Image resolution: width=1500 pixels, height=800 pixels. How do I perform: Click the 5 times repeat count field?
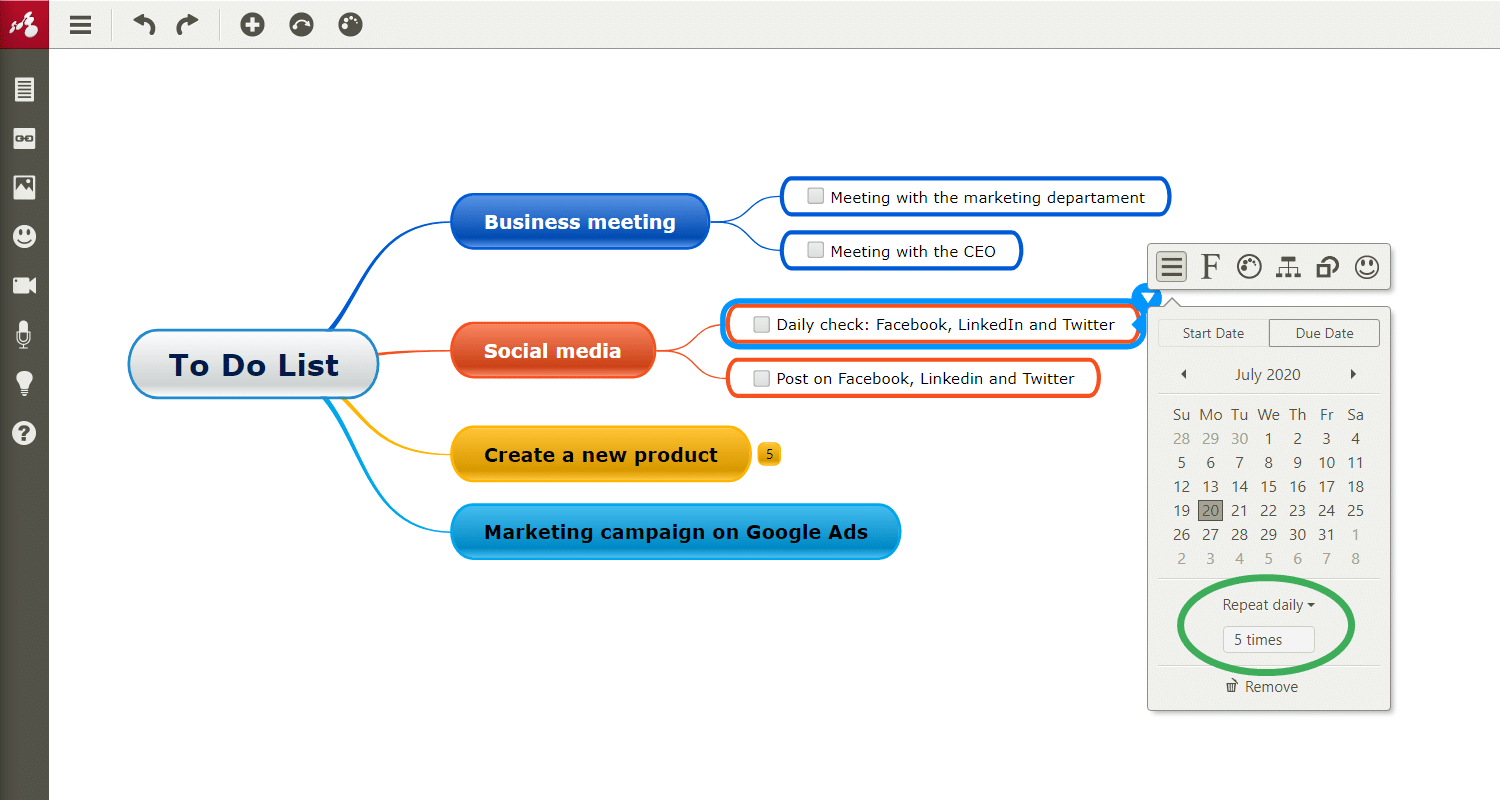(1268, 640)
